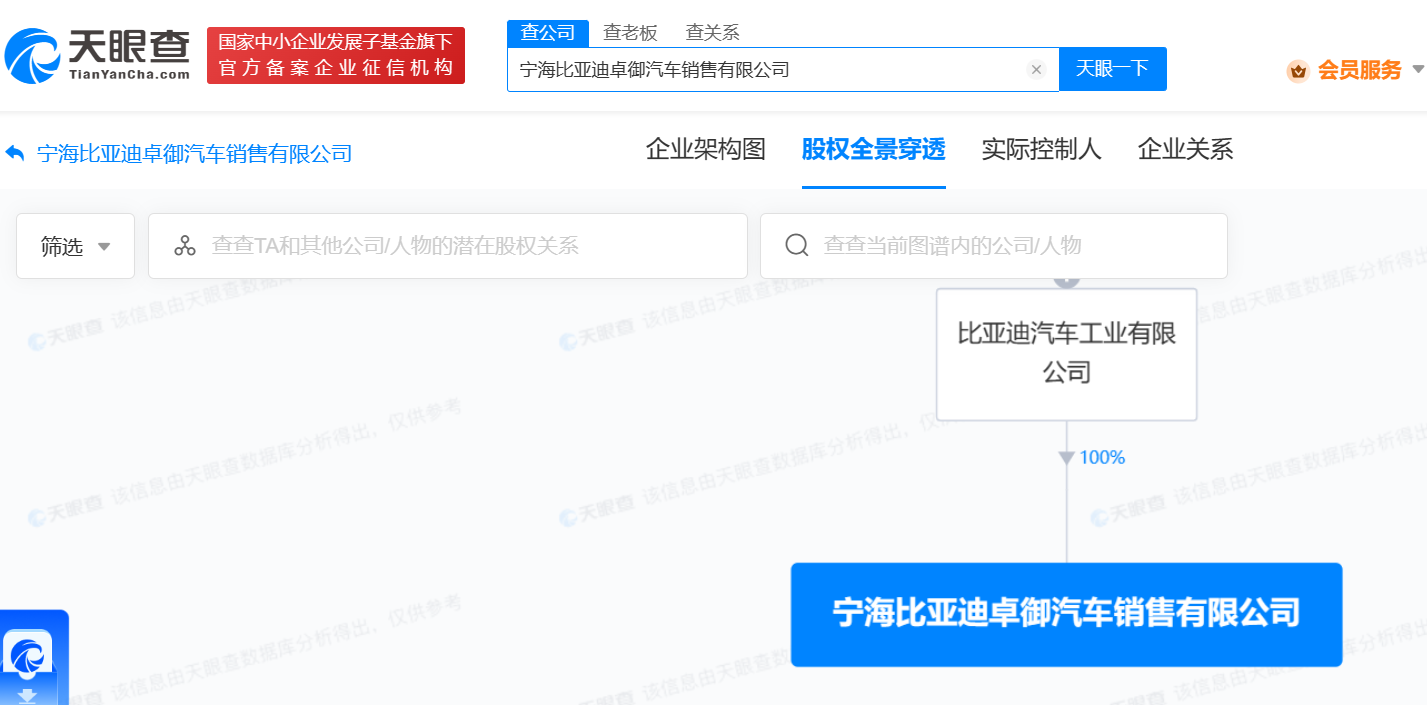This screenshot has height=705, width=1427.
Task: Click the 天眼一下 search button
Action: coord(1112,69)
